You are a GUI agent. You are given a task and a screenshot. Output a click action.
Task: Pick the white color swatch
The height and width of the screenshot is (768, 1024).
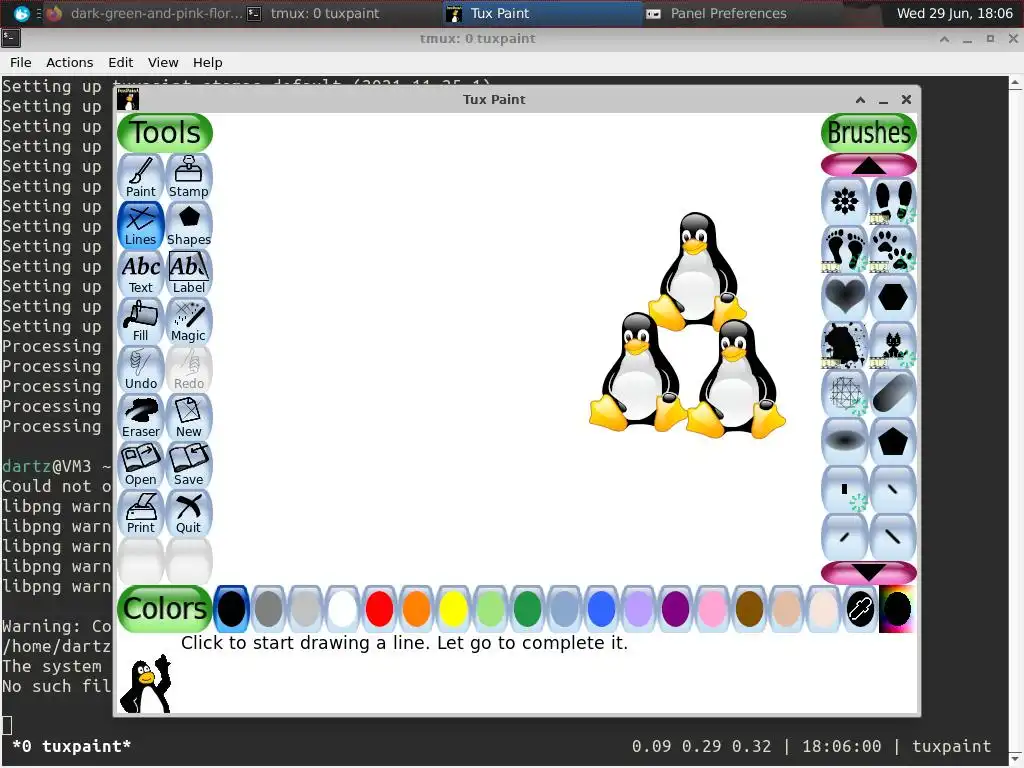pyautogui.click(x=342, y=609)
